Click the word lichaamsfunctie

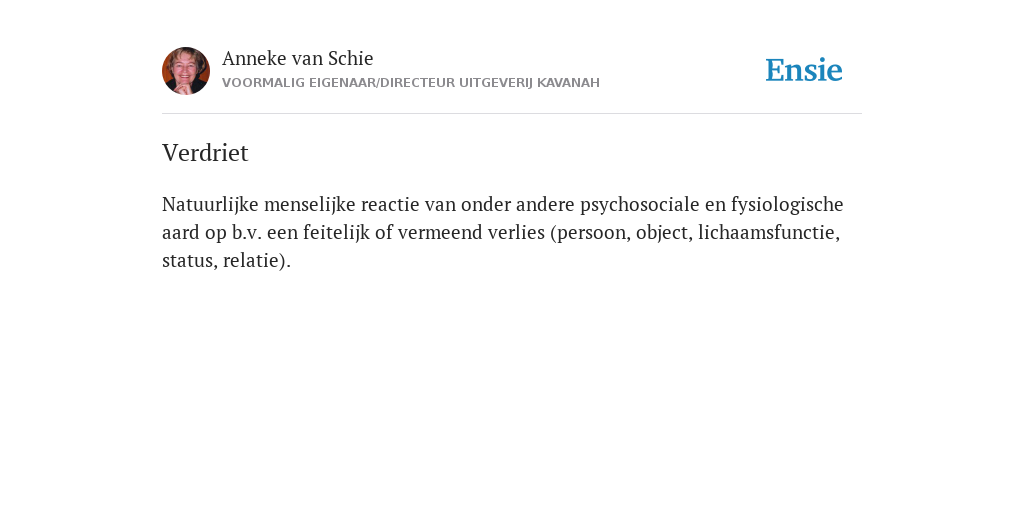[767, 232]
